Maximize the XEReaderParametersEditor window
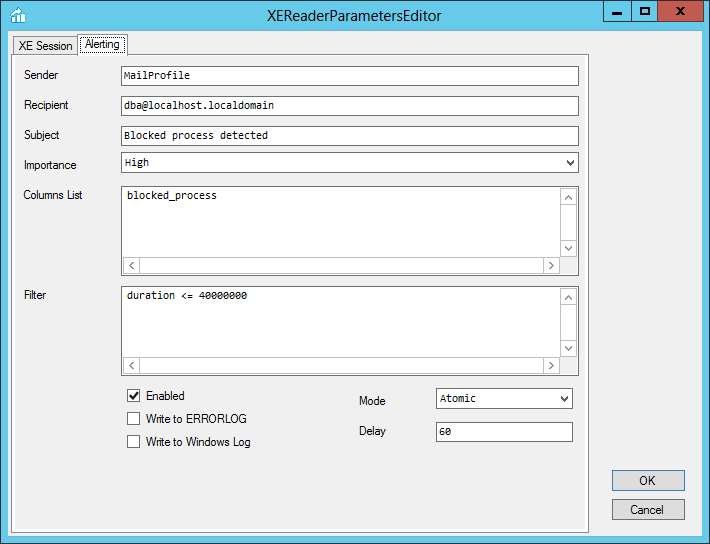This screenshot has height=544, width=710. [645, 11]
